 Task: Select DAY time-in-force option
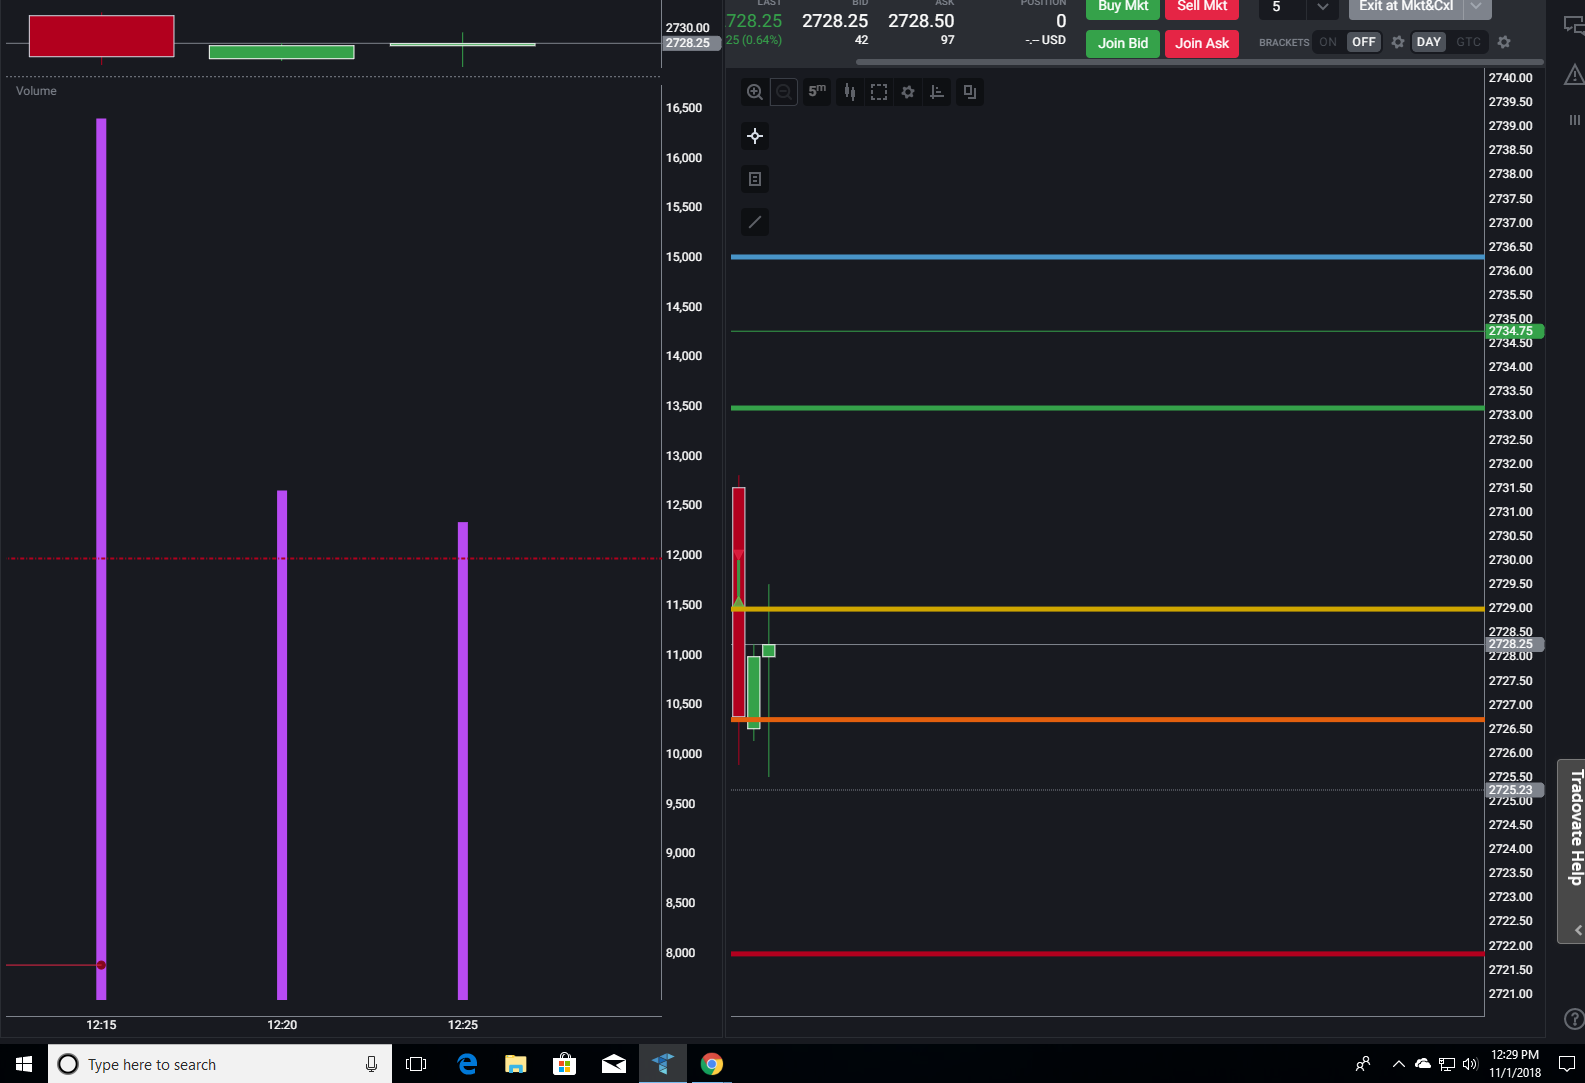[1429, 42]
